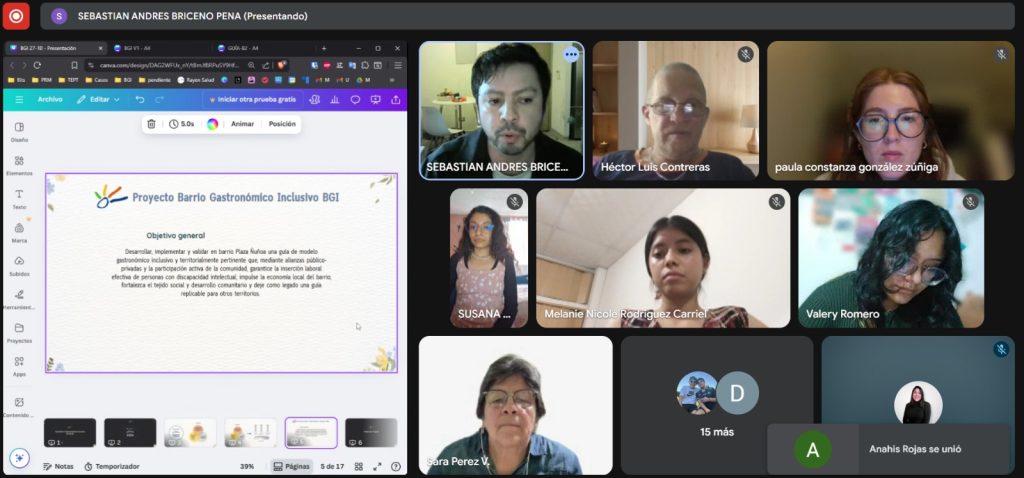Click Iniciar otra prueba gratis button
Screen dimensions: 1024x478
coord(253,99)
